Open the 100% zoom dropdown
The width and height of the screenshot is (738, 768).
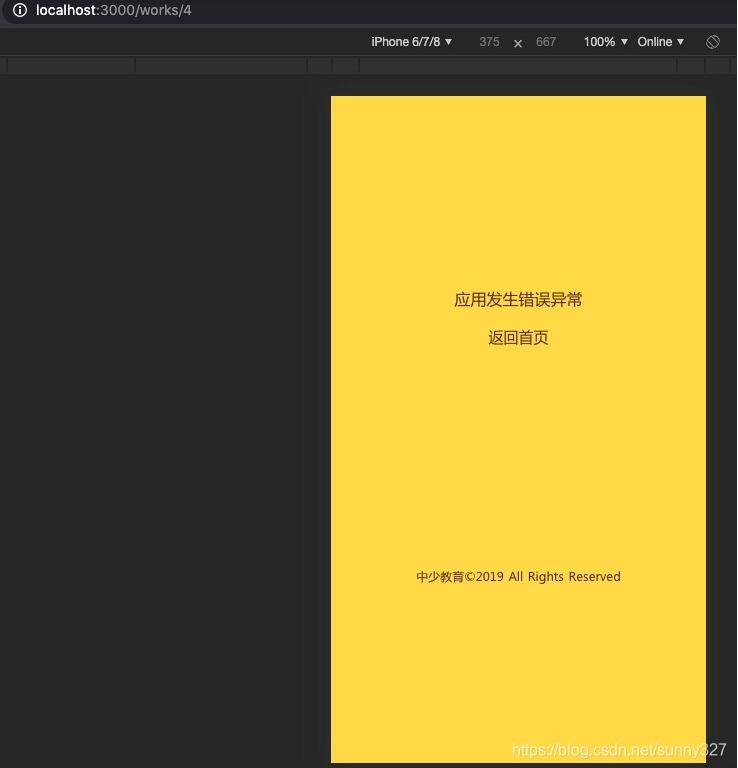(605, 42)
